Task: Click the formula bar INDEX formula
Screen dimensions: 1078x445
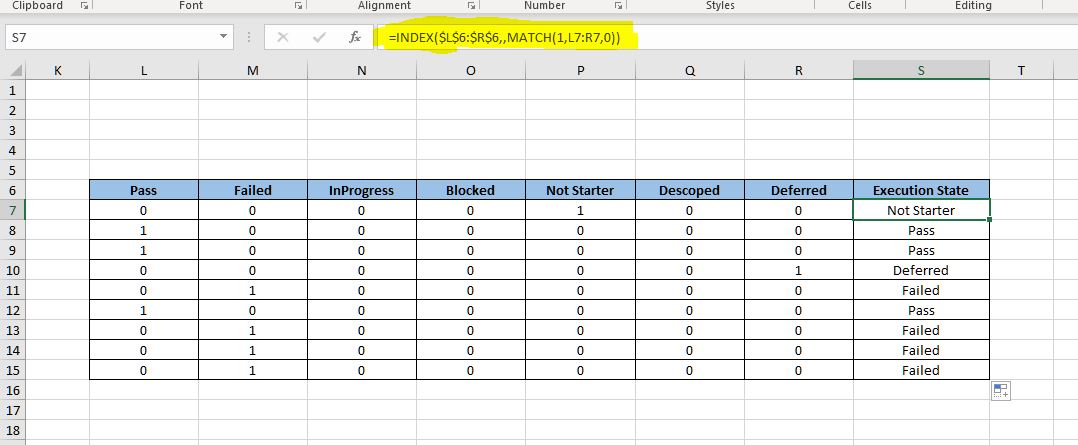Action: pyautogui.click(x=505, y=38)
